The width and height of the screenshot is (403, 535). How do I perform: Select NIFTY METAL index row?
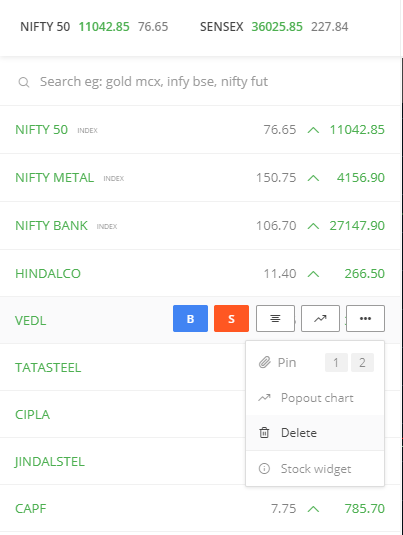click(200, 178)
